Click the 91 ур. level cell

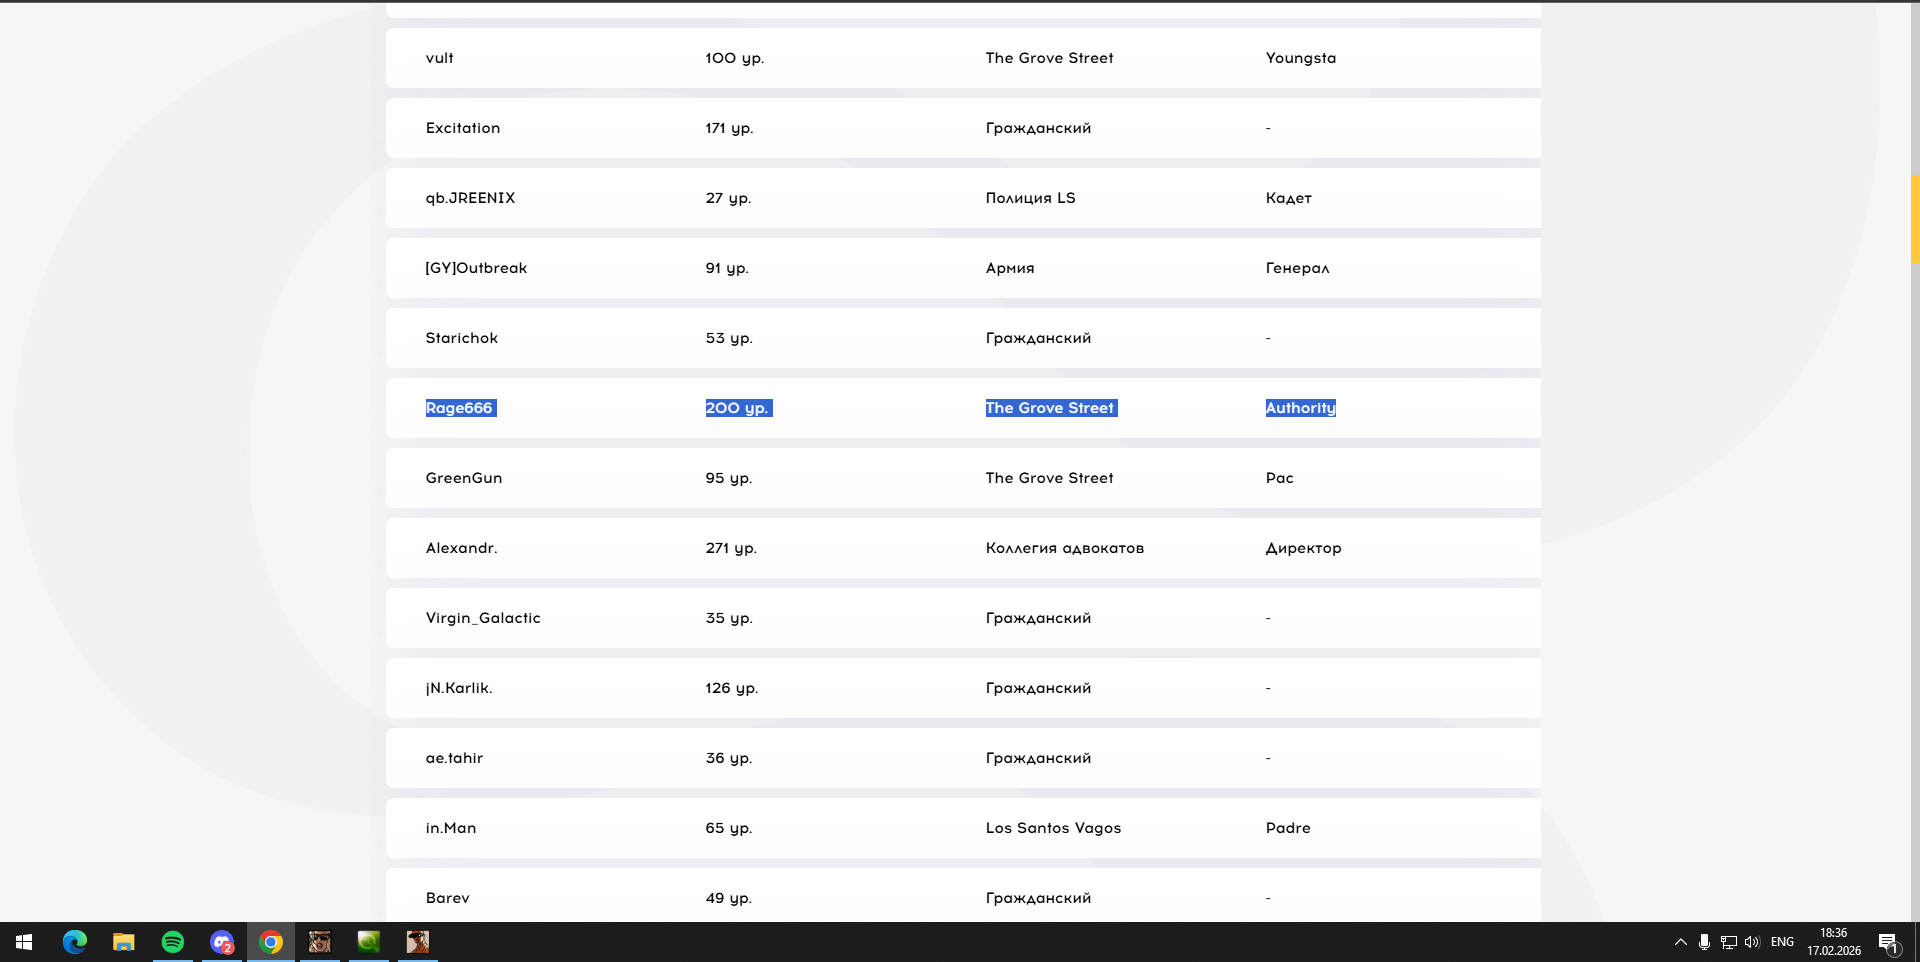[x=727, y=268]
